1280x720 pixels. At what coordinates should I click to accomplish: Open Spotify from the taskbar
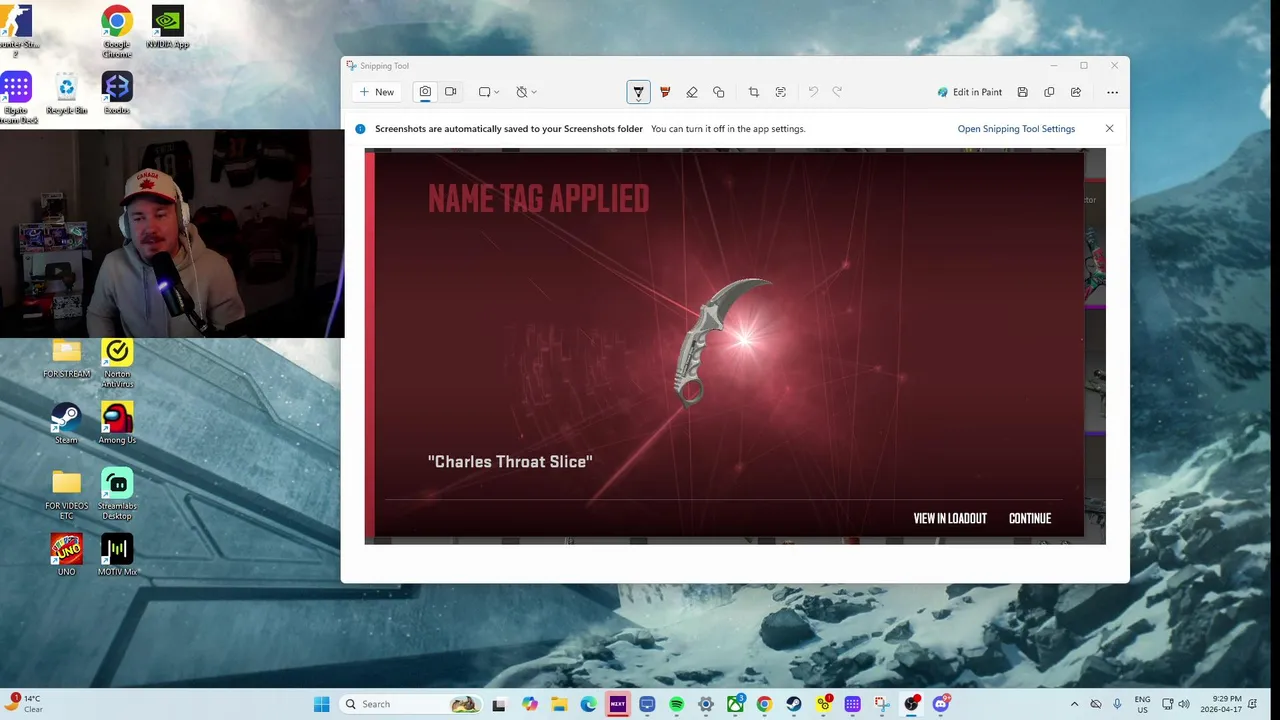pyautogui.click(x=676, y=704)
